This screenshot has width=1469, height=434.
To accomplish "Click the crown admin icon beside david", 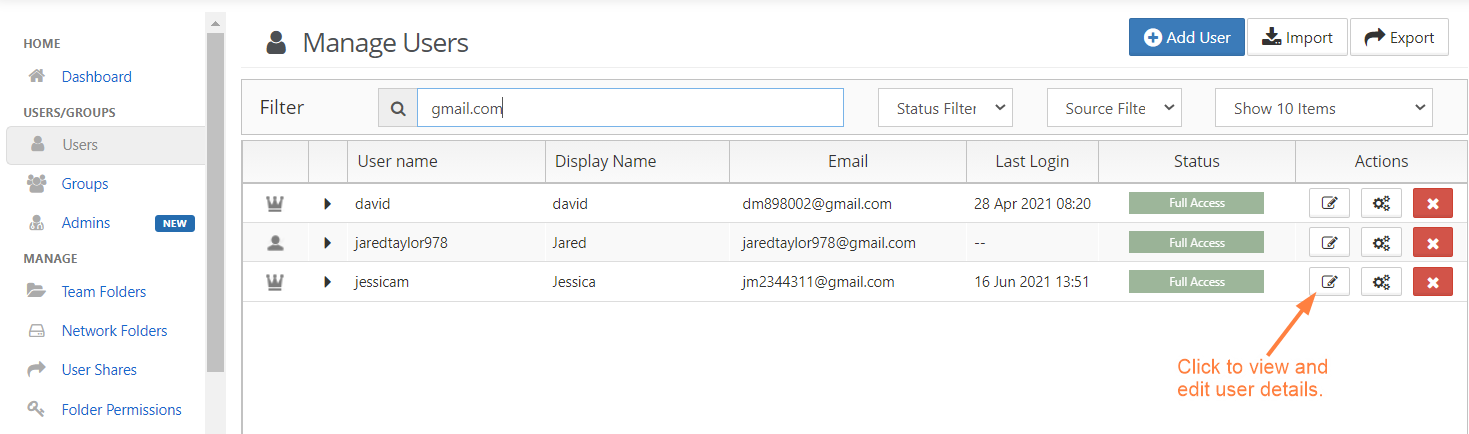I will [x=275, y=203].
